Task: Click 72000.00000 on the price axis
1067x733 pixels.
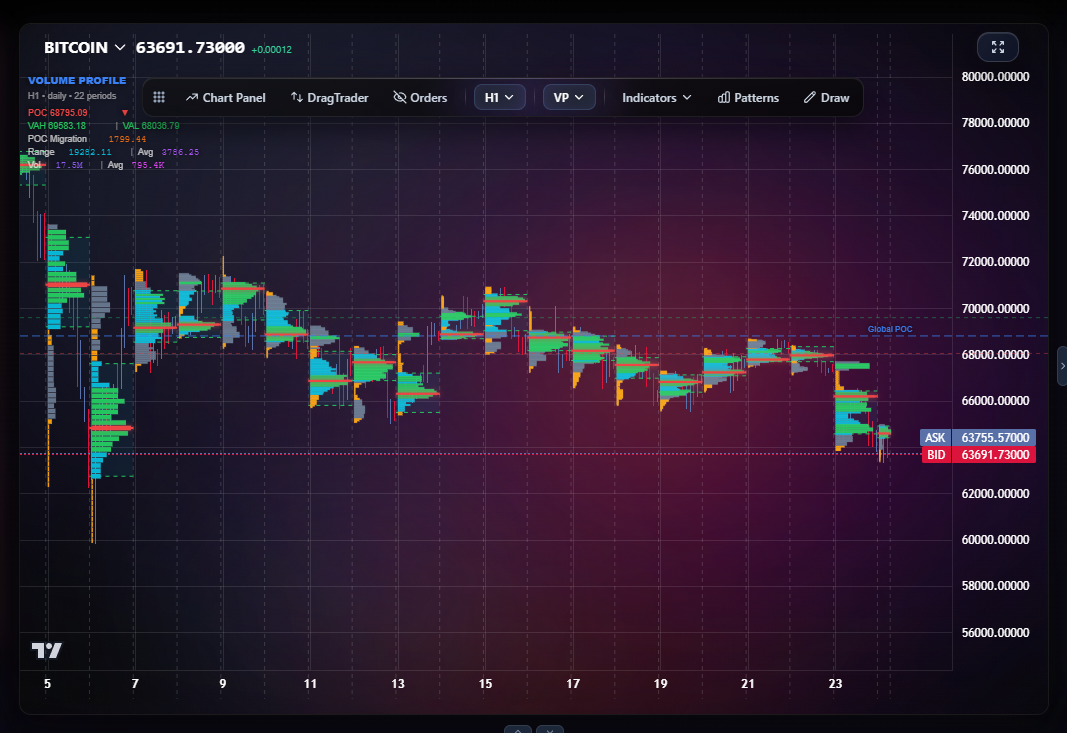Action: 995,262
